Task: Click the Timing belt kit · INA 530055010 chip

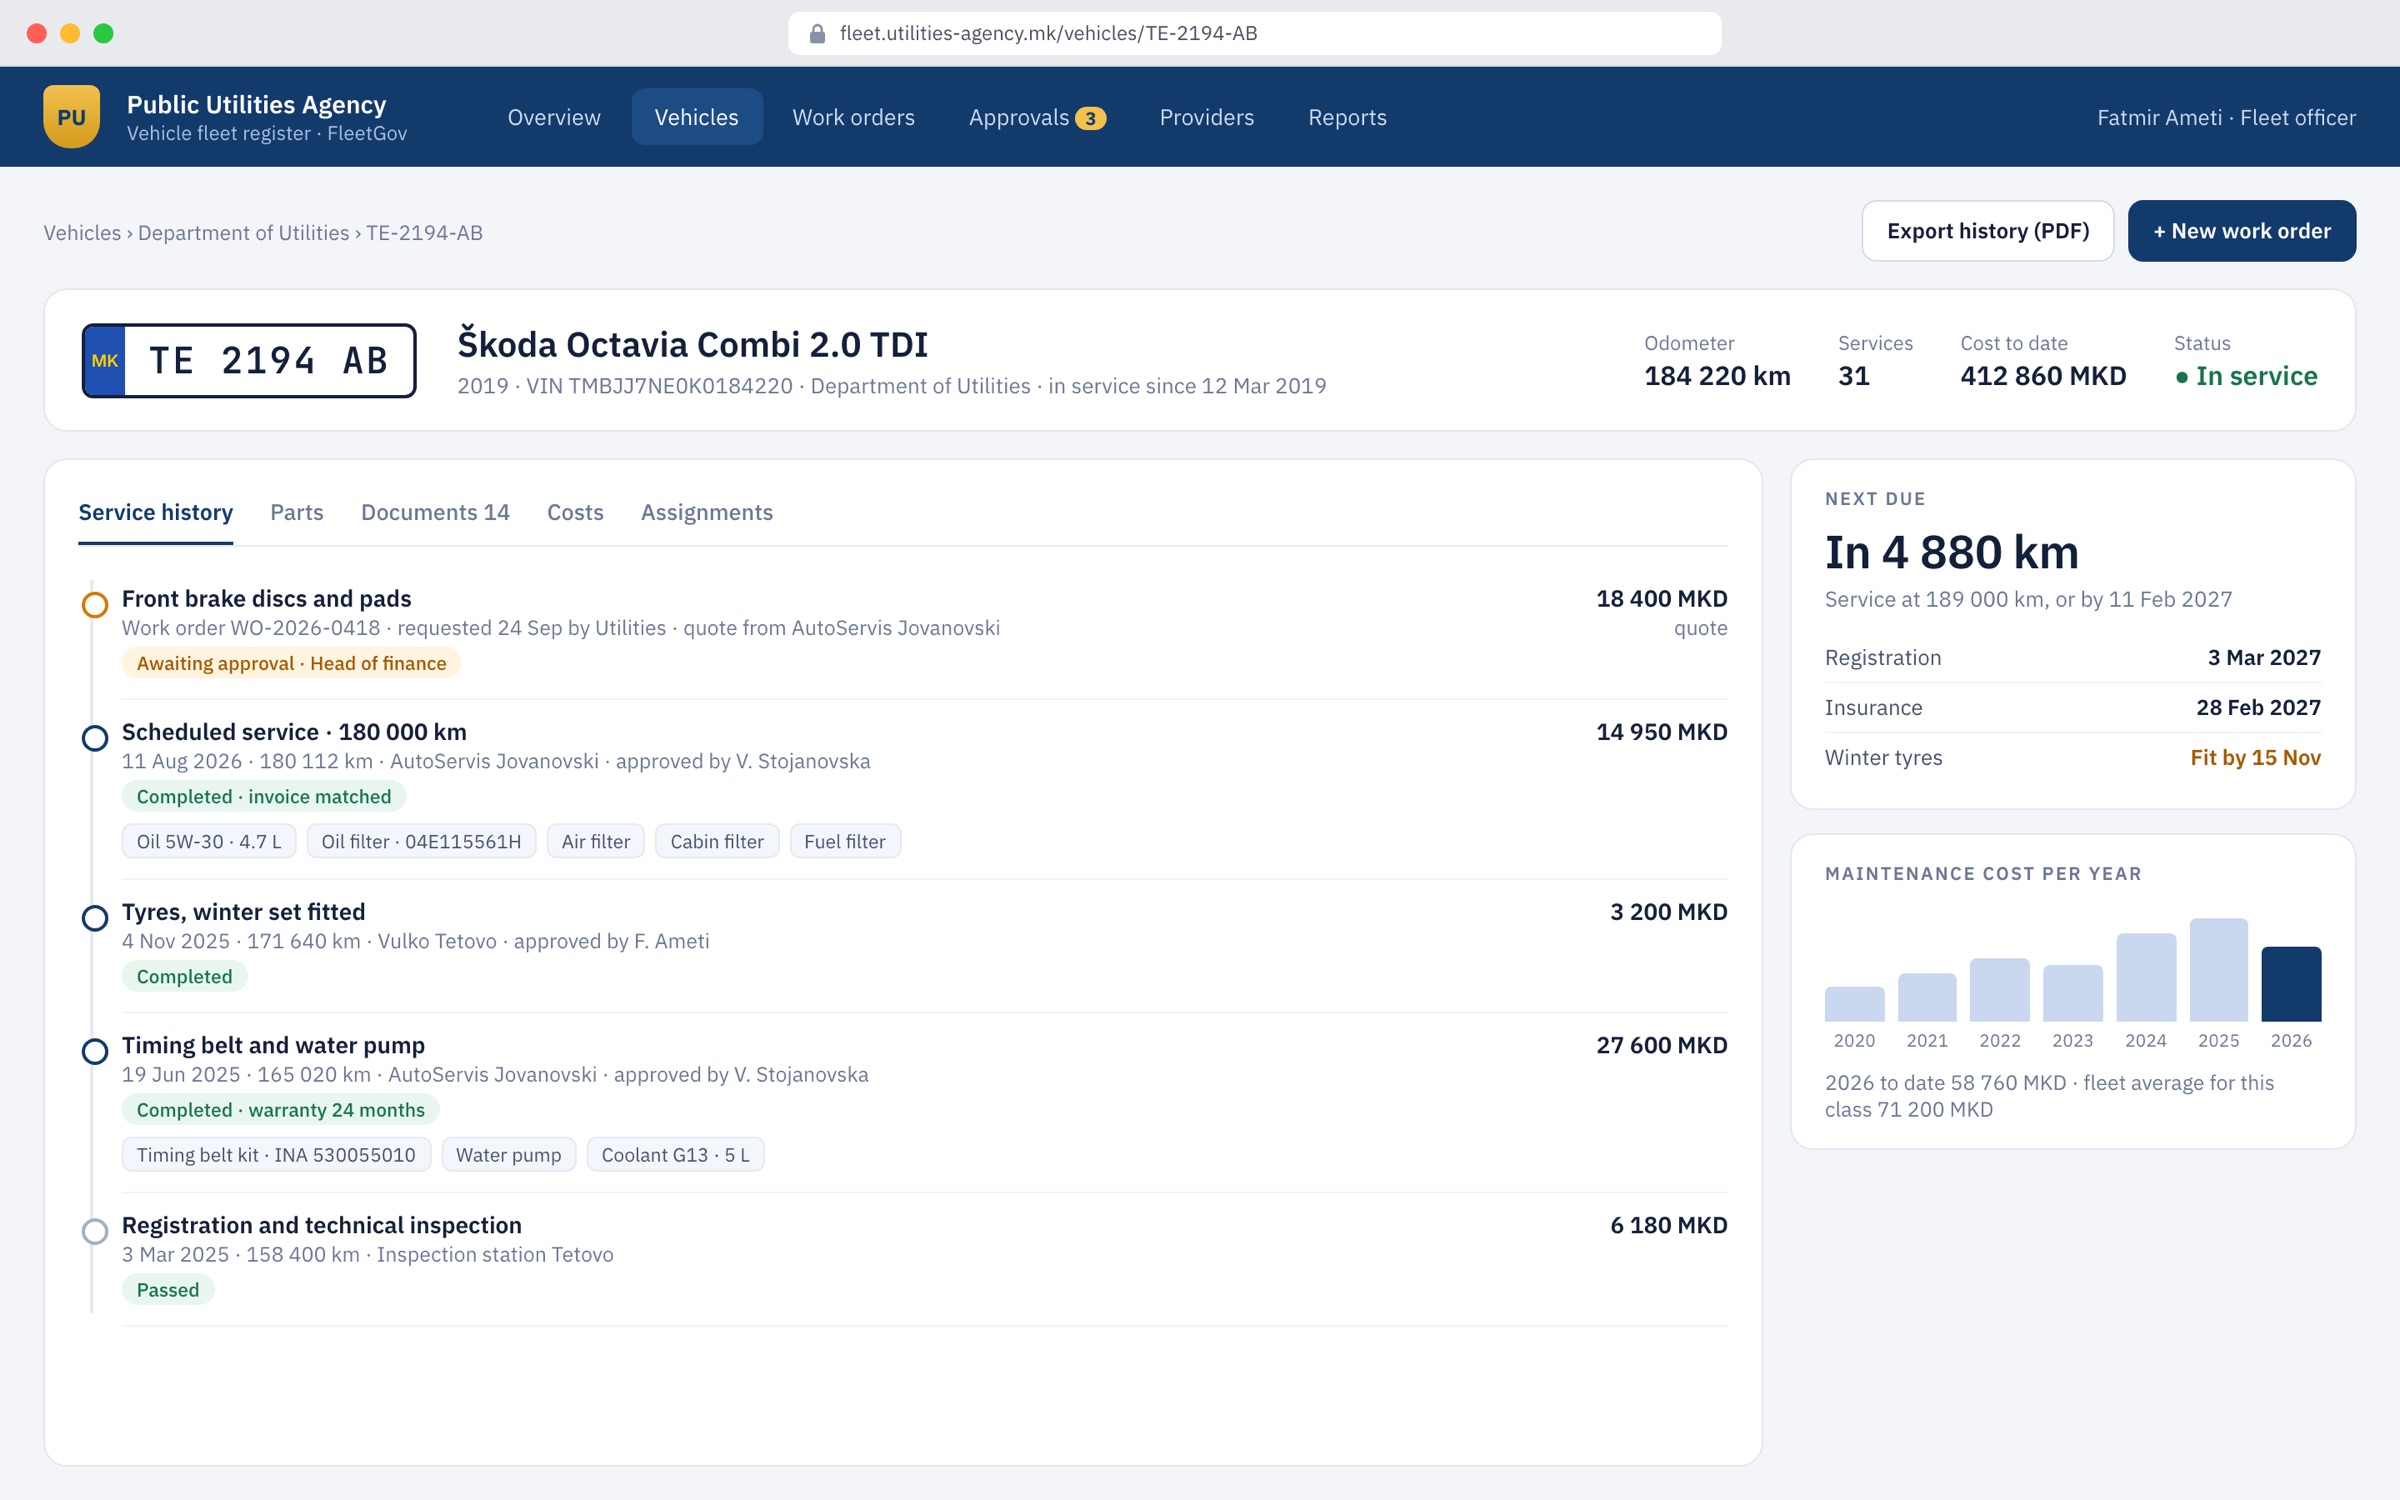Action: (276, 1154)
